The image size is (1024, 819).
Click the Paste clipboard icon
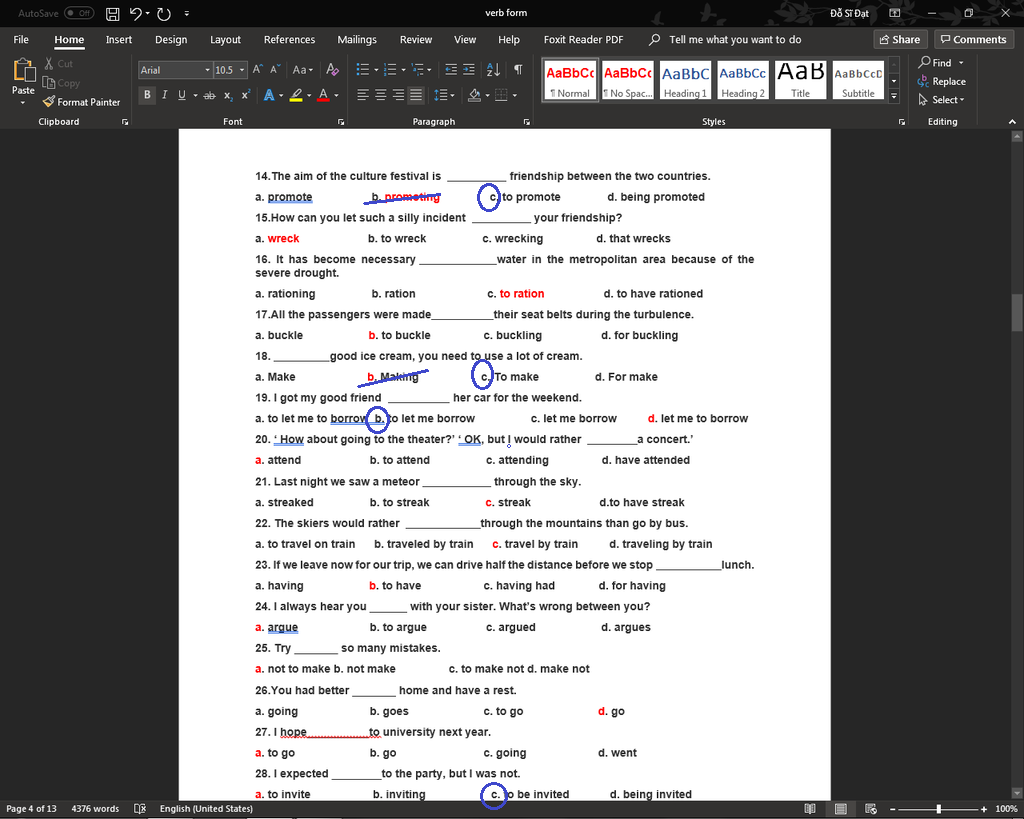click(x=24, y=70)
